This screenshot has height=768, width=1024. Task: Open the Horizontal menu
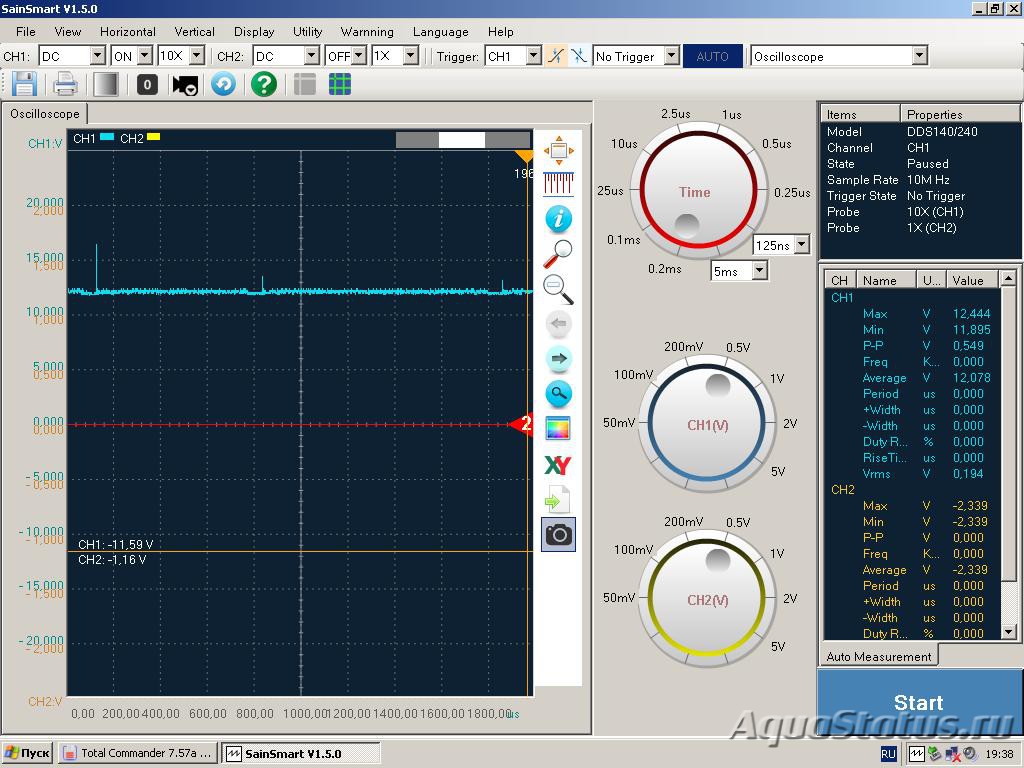pos(127,31)
